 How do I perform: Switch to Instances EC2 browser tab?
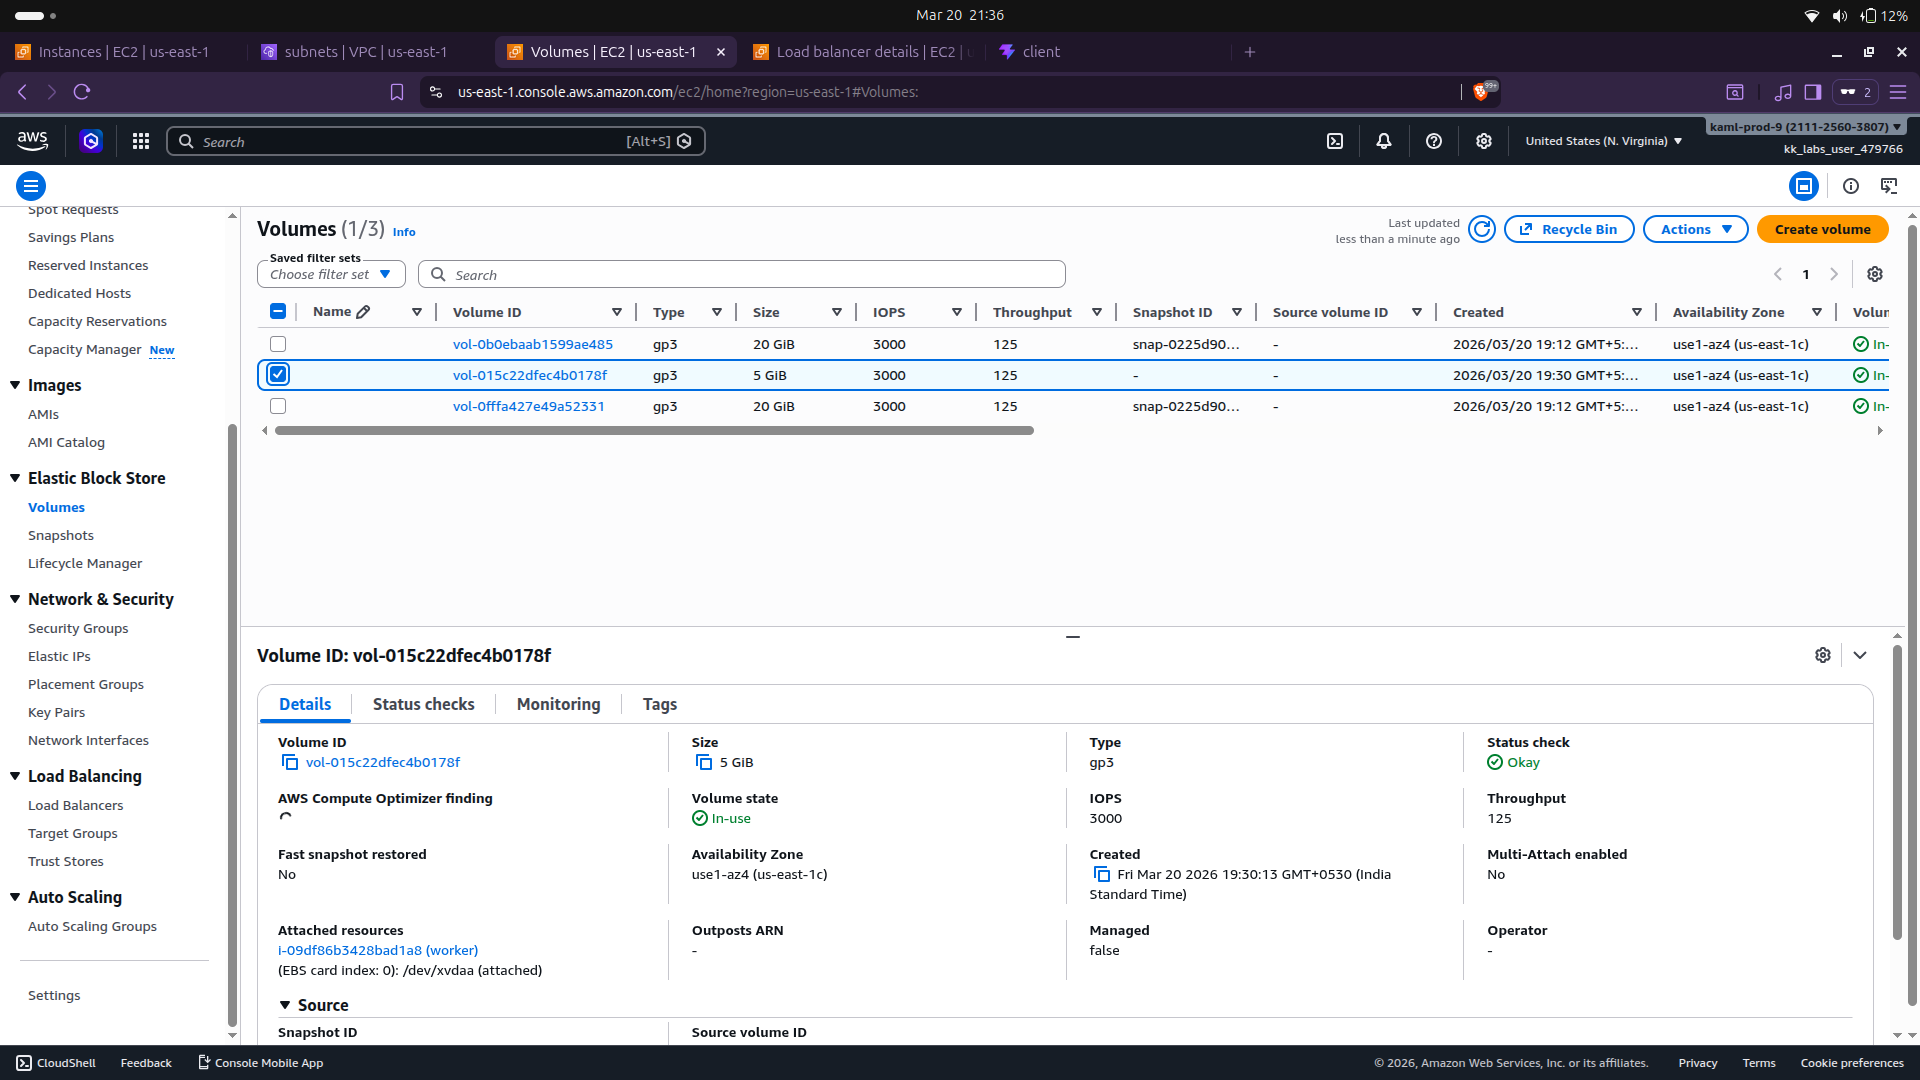point(122,52)
